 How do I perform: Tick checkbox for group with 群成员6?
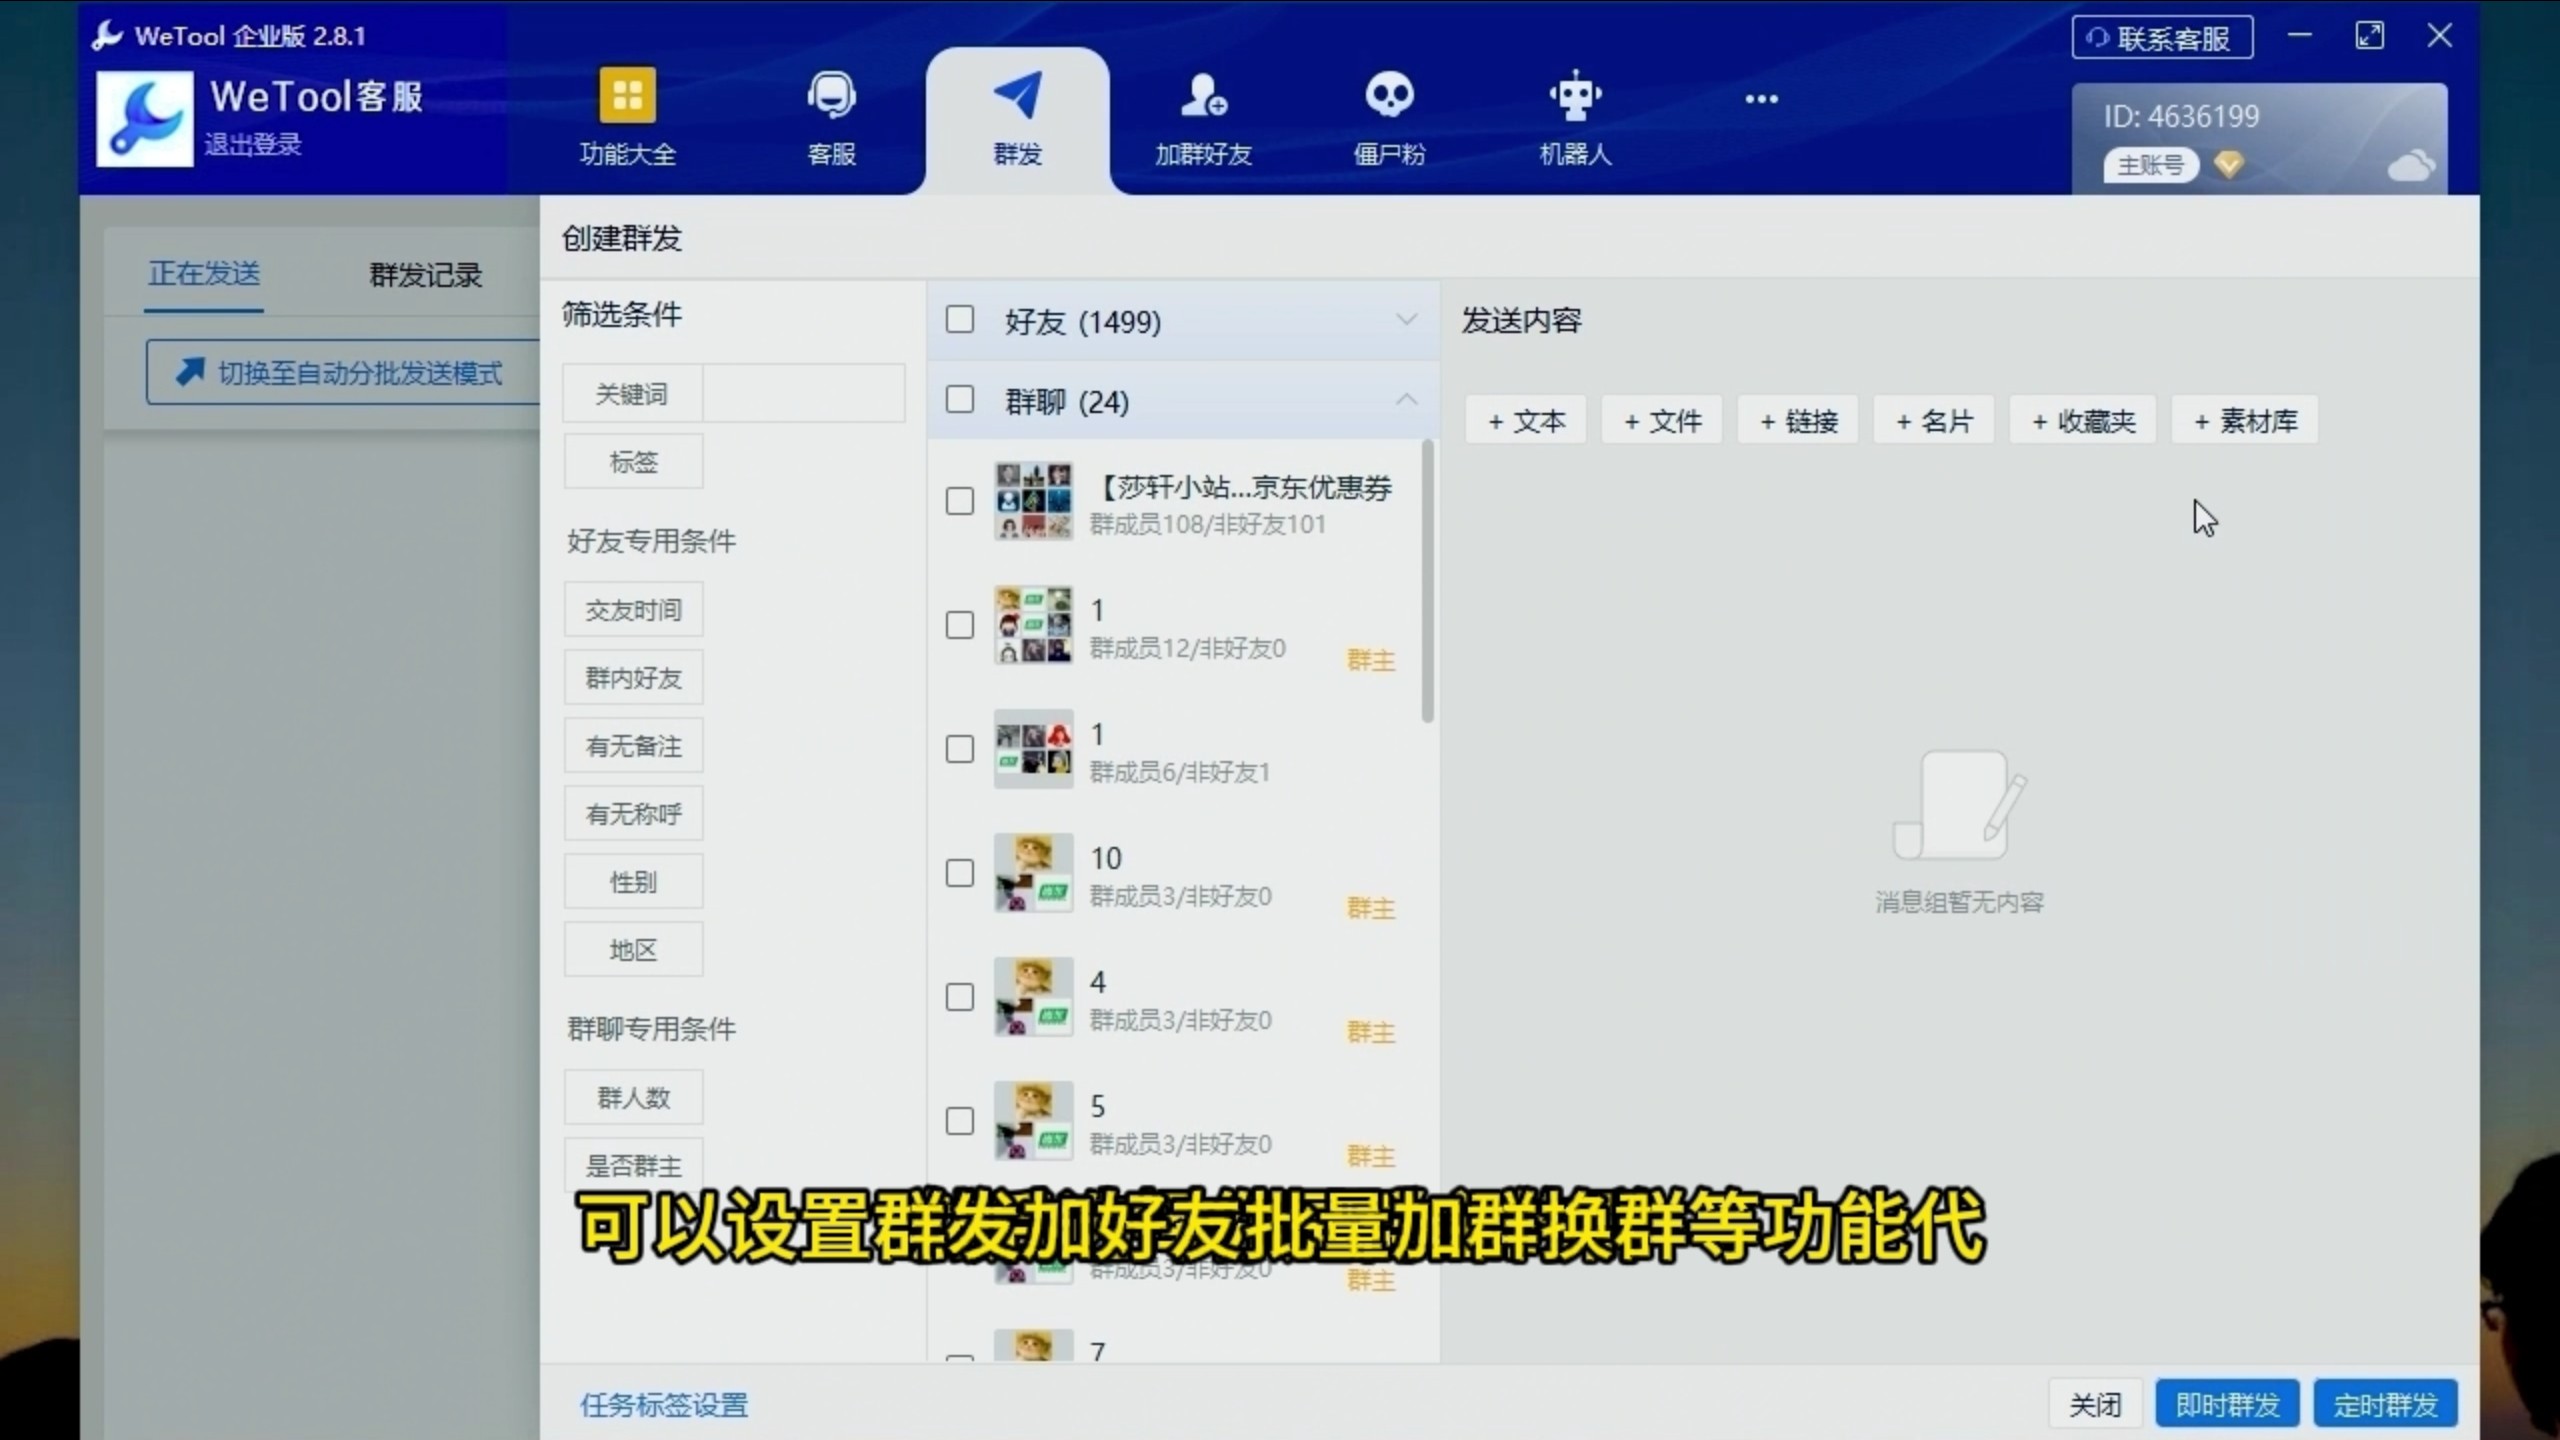[x=960, y=749]
